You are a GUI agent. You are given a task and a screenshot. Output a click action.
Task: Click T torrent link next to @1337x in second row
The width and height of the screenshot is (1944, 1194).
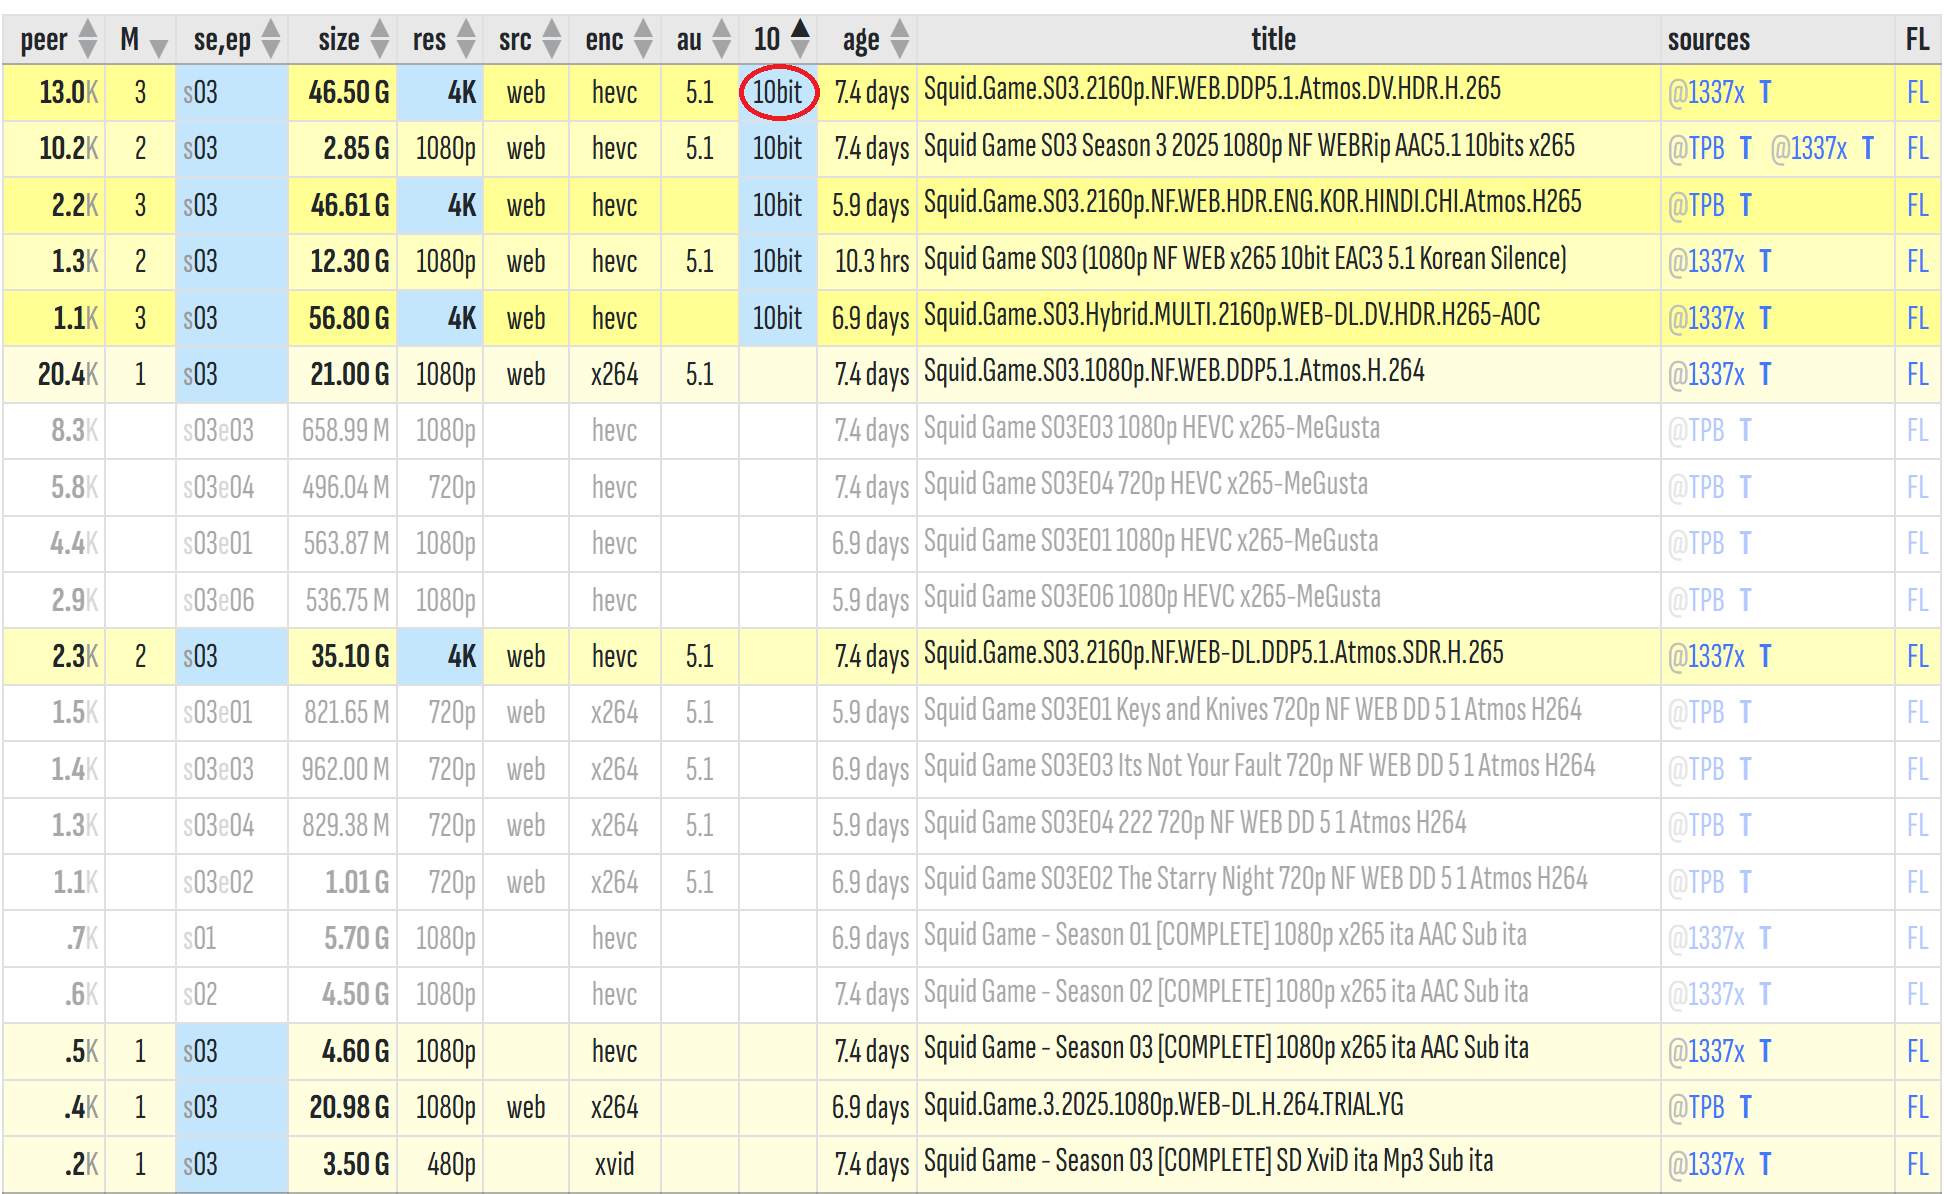point(1866,148)
